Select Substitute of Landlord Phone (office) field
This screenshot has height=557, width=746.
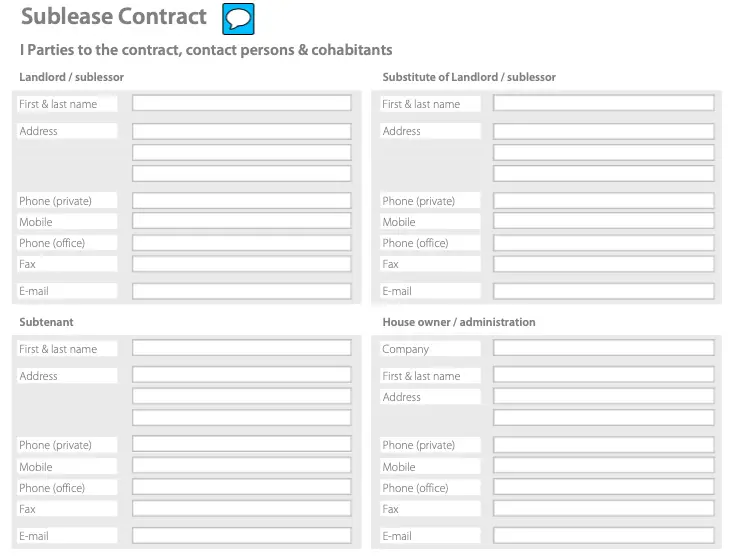(x=604, y=243)
